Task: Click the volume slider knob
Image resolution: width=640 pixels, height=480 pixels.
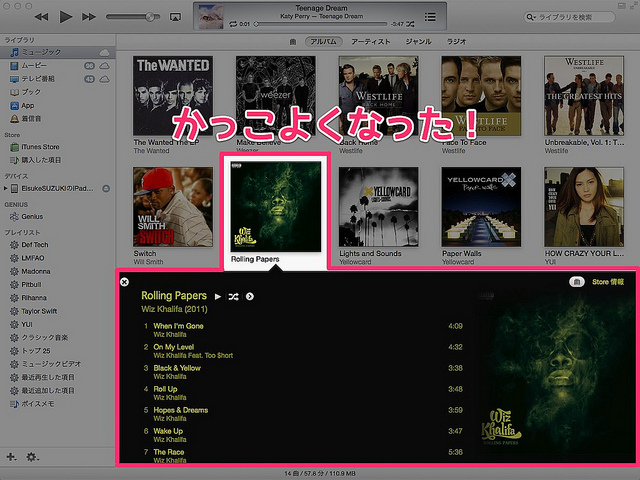Action: [150, 17]
